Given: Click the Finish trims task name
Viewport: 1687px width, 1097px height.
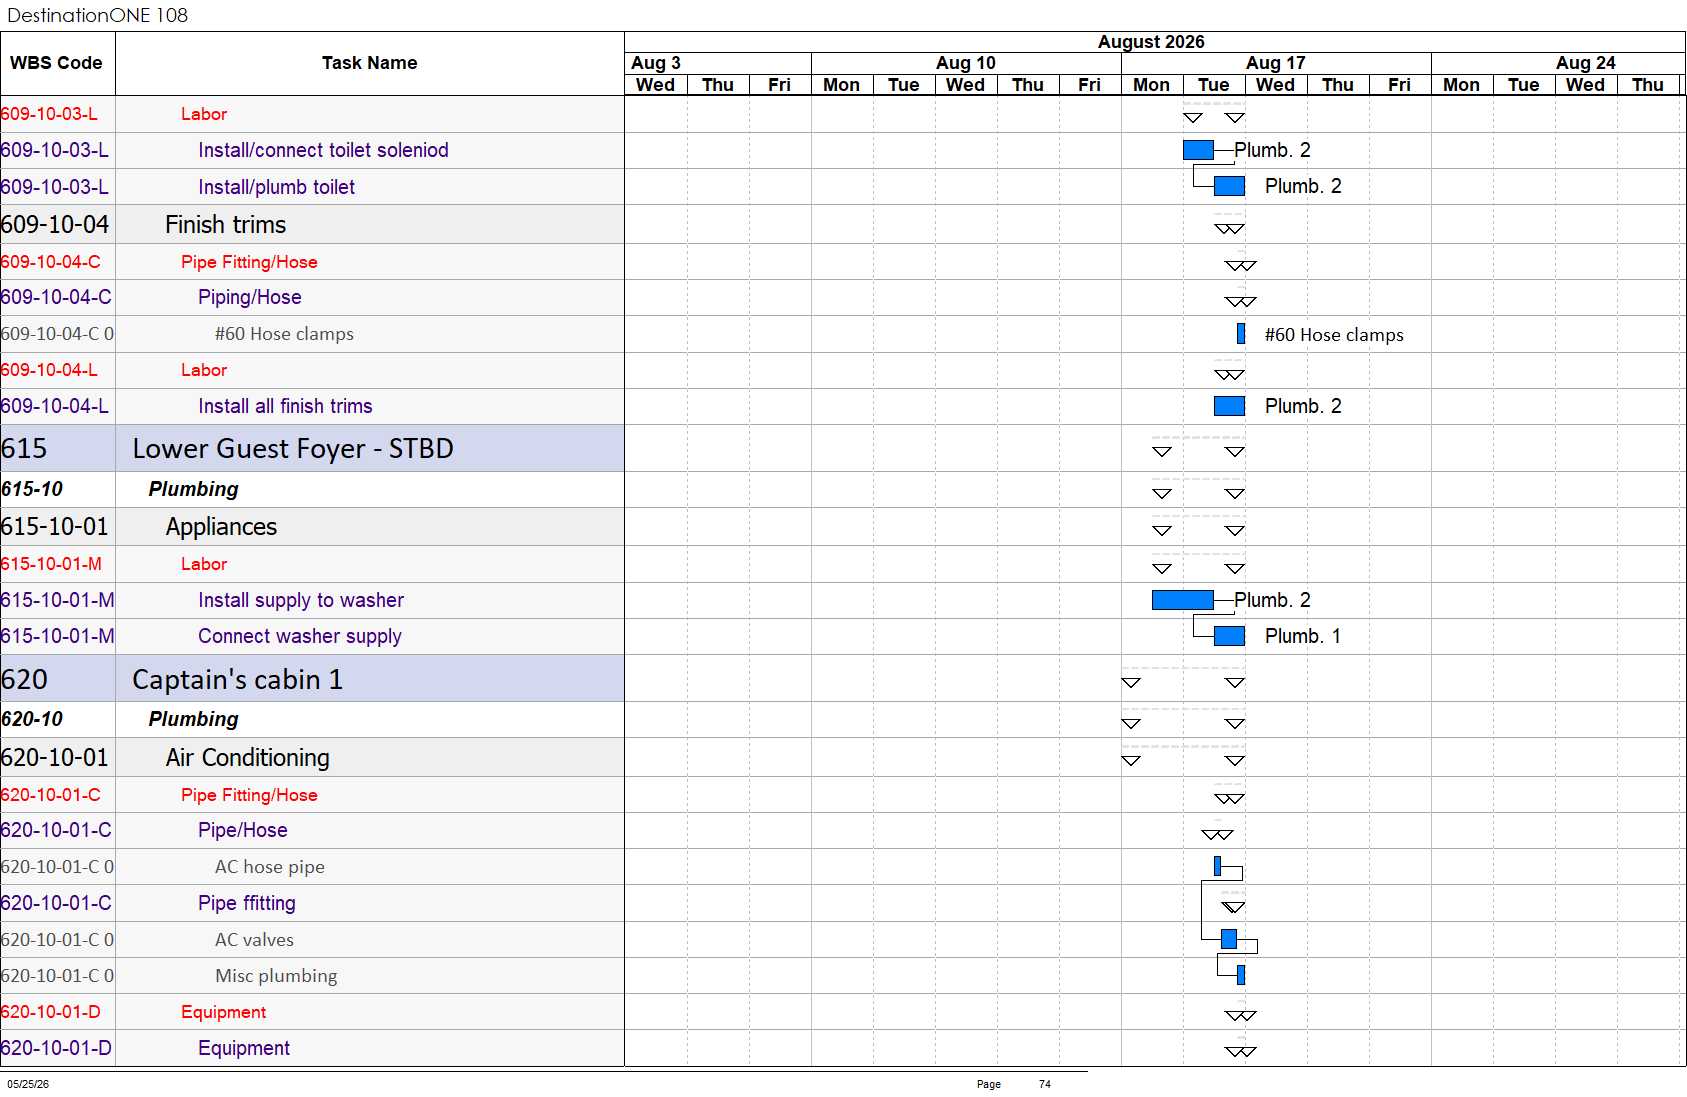Looking at the screenshot, I should coord(226,225).
